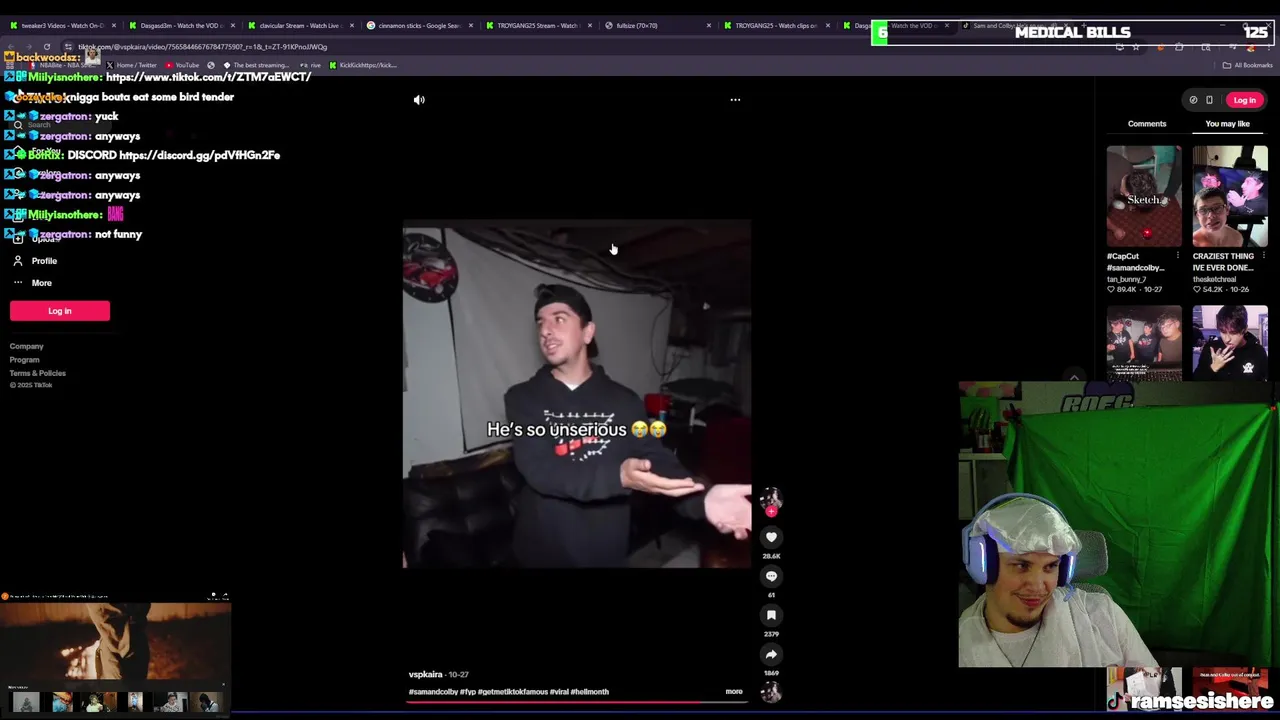The image size is (1280, 720).
Task: Open Profile in the TikTok sidebar
Action: point(34,261)
